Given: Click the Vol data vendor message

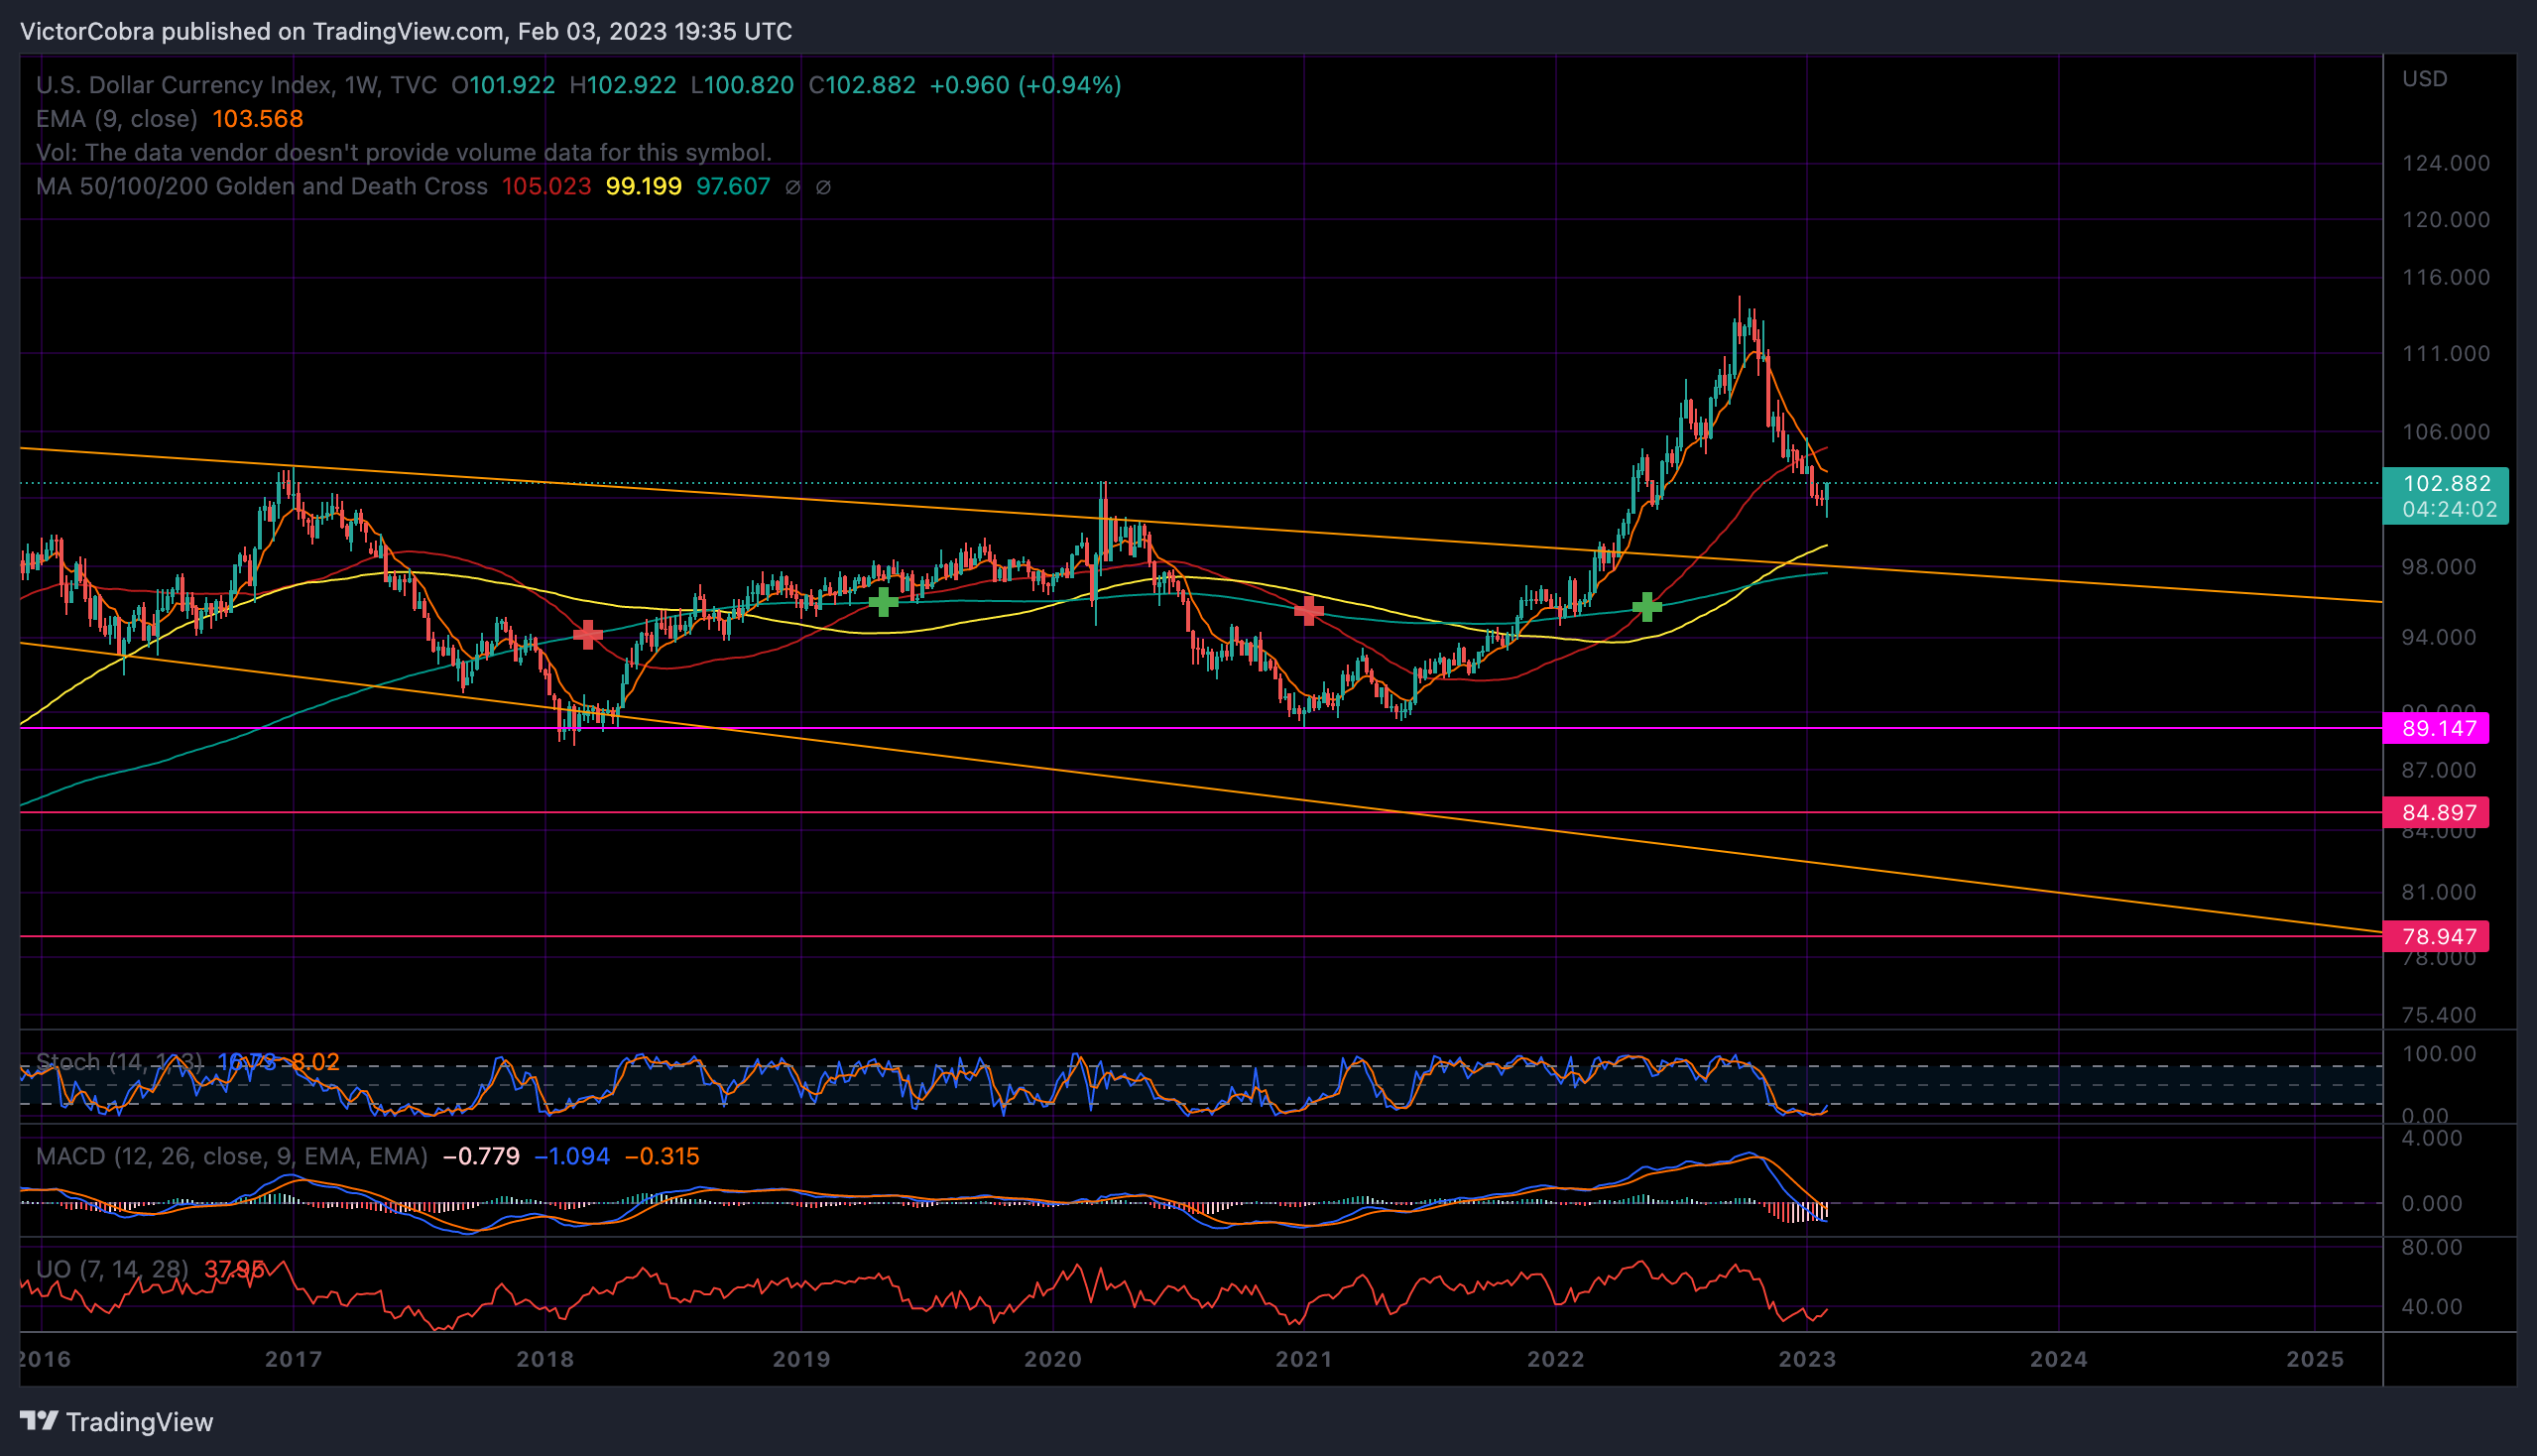Looking at the screenshot, I should pyautogui.click(x=404, y=153).
